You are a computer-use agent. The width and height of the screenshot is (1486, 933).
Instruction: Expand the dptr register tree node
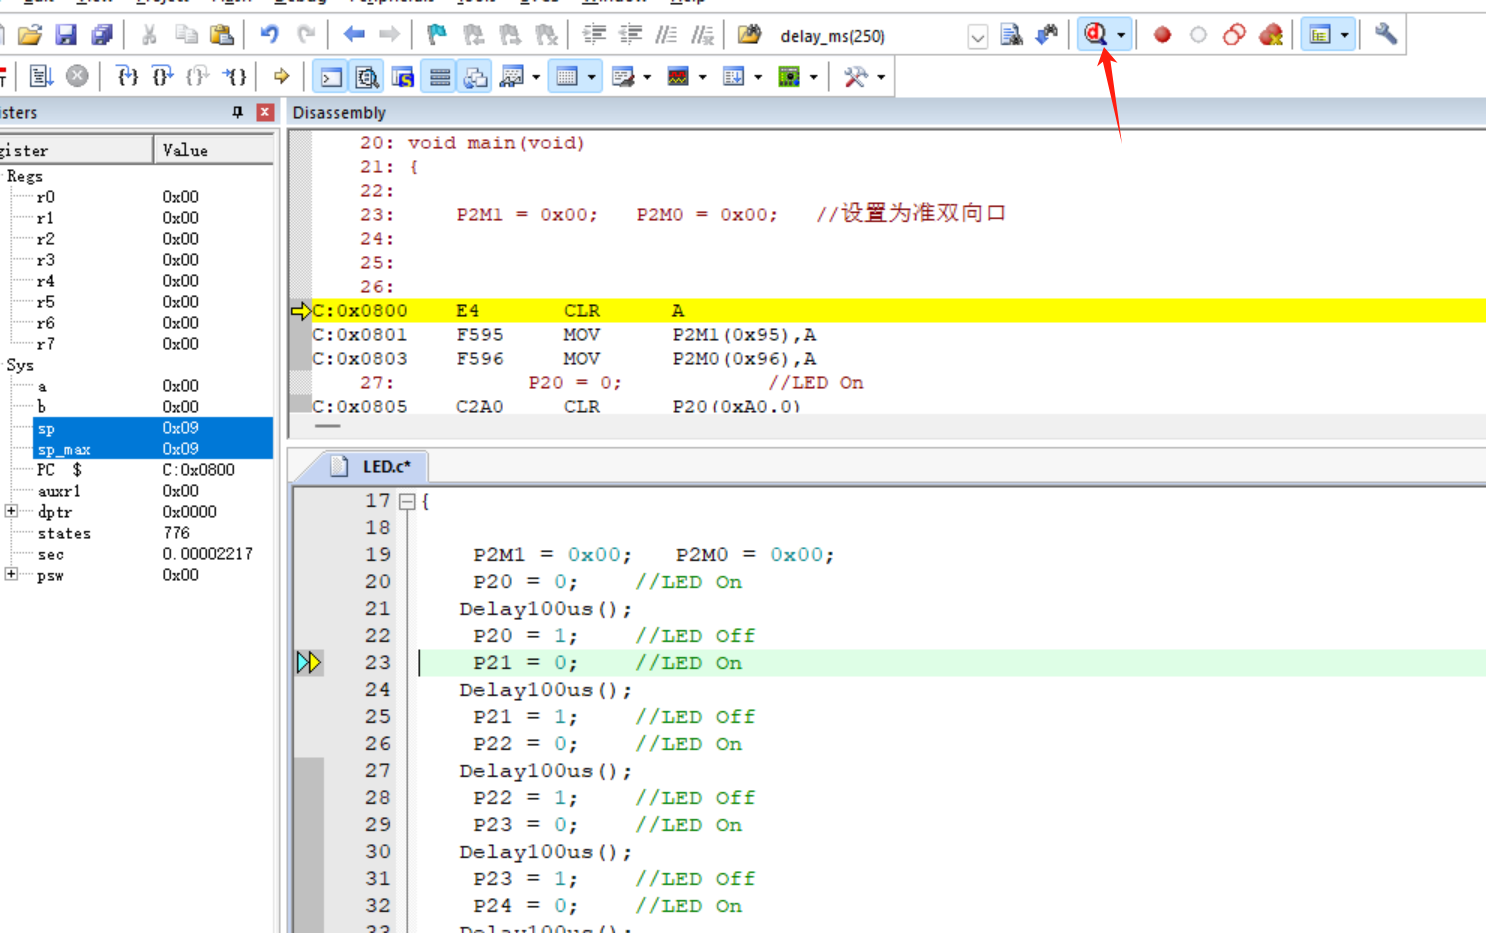coord(11,511)
